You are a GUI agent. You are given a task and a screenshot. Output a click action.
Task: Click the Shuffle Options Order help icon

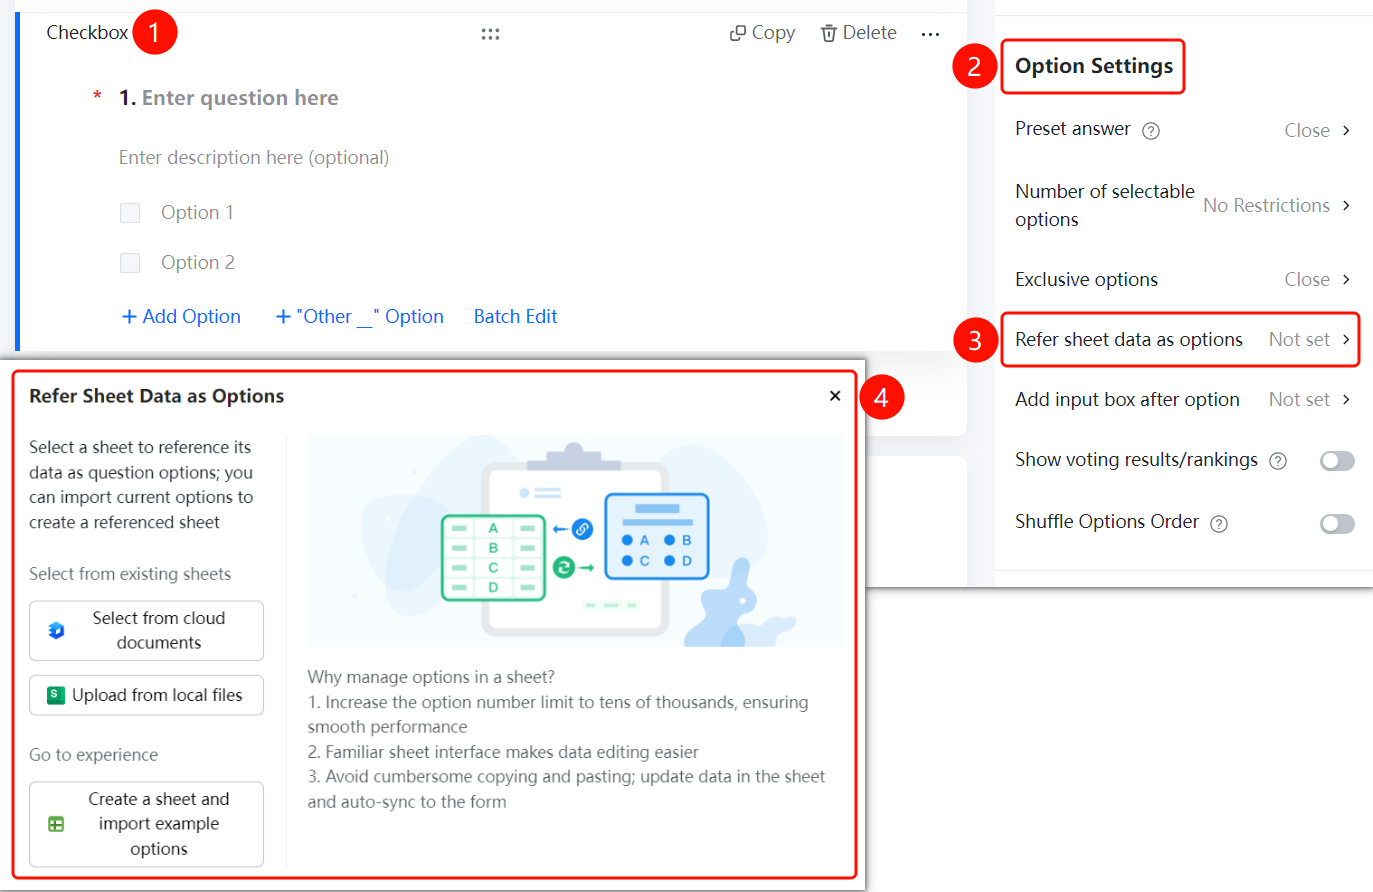(1219, 523)
